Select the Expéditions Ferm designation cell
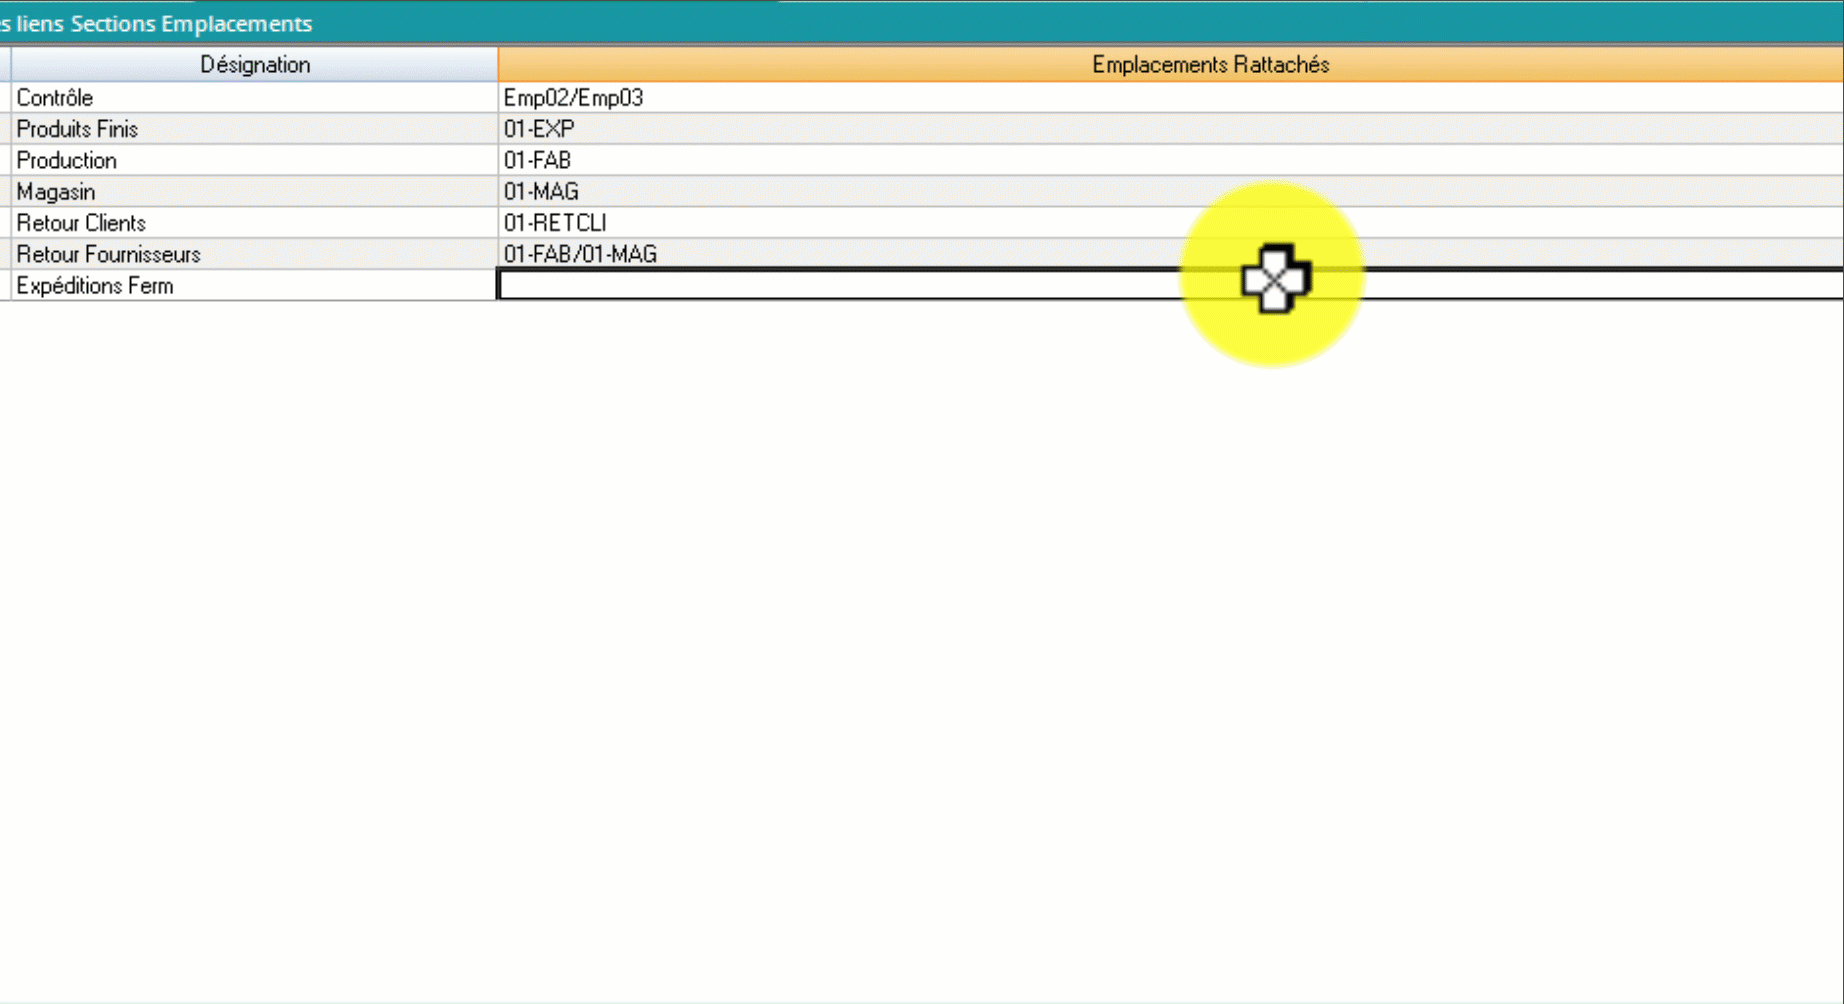 254,286
